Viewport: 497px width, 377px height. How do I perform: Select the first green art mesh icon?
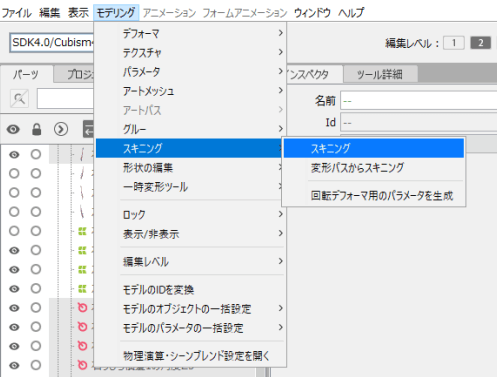click(82, 231)
